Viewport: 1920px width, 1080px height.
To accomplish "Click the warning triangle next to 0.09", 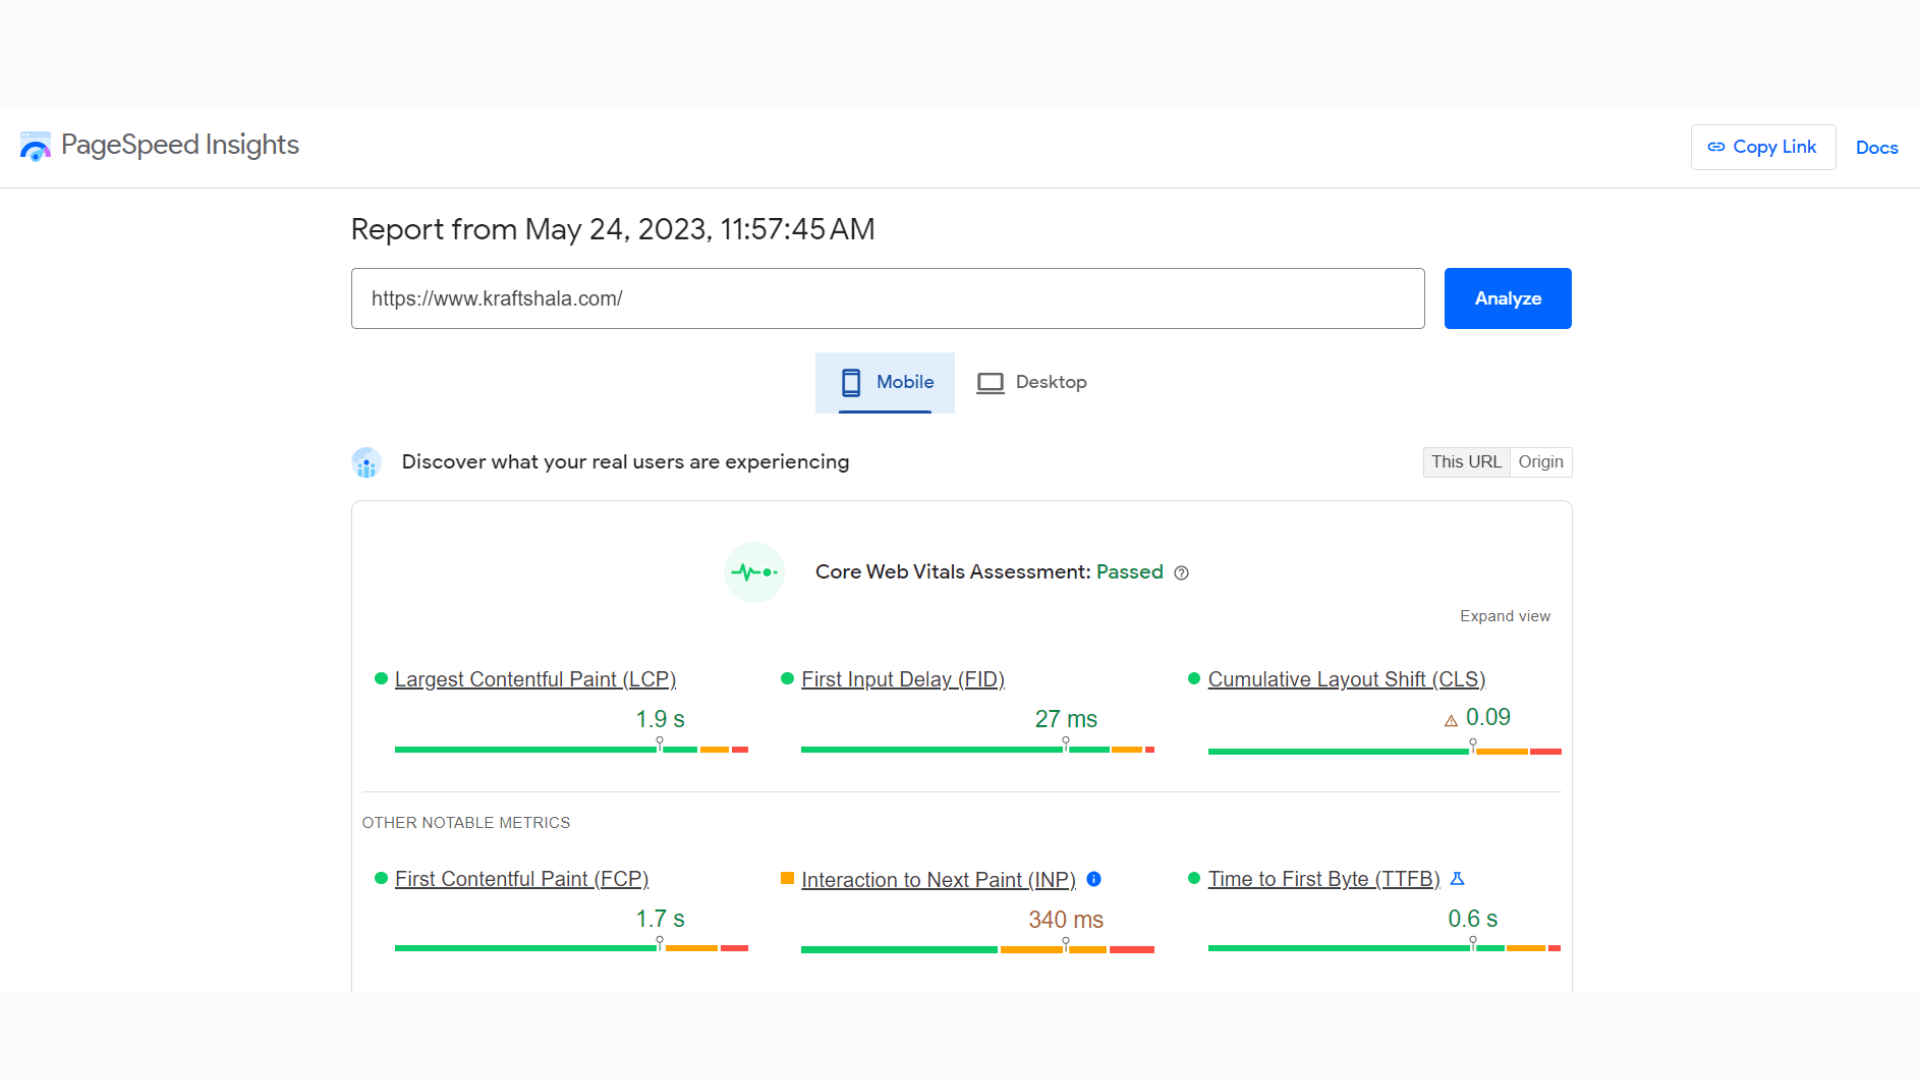I will (x=1450, y=720).
